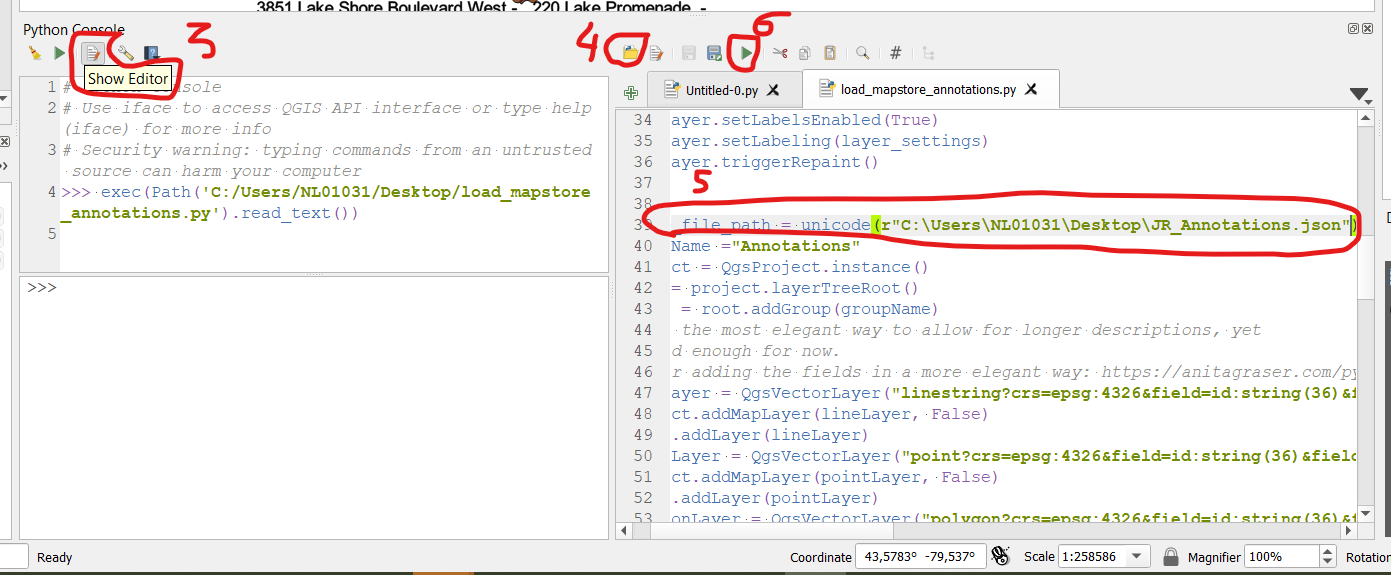Screen dimensions: 1391x575
Task: Open console Options wrench icon
Action: tap(125, 53)
